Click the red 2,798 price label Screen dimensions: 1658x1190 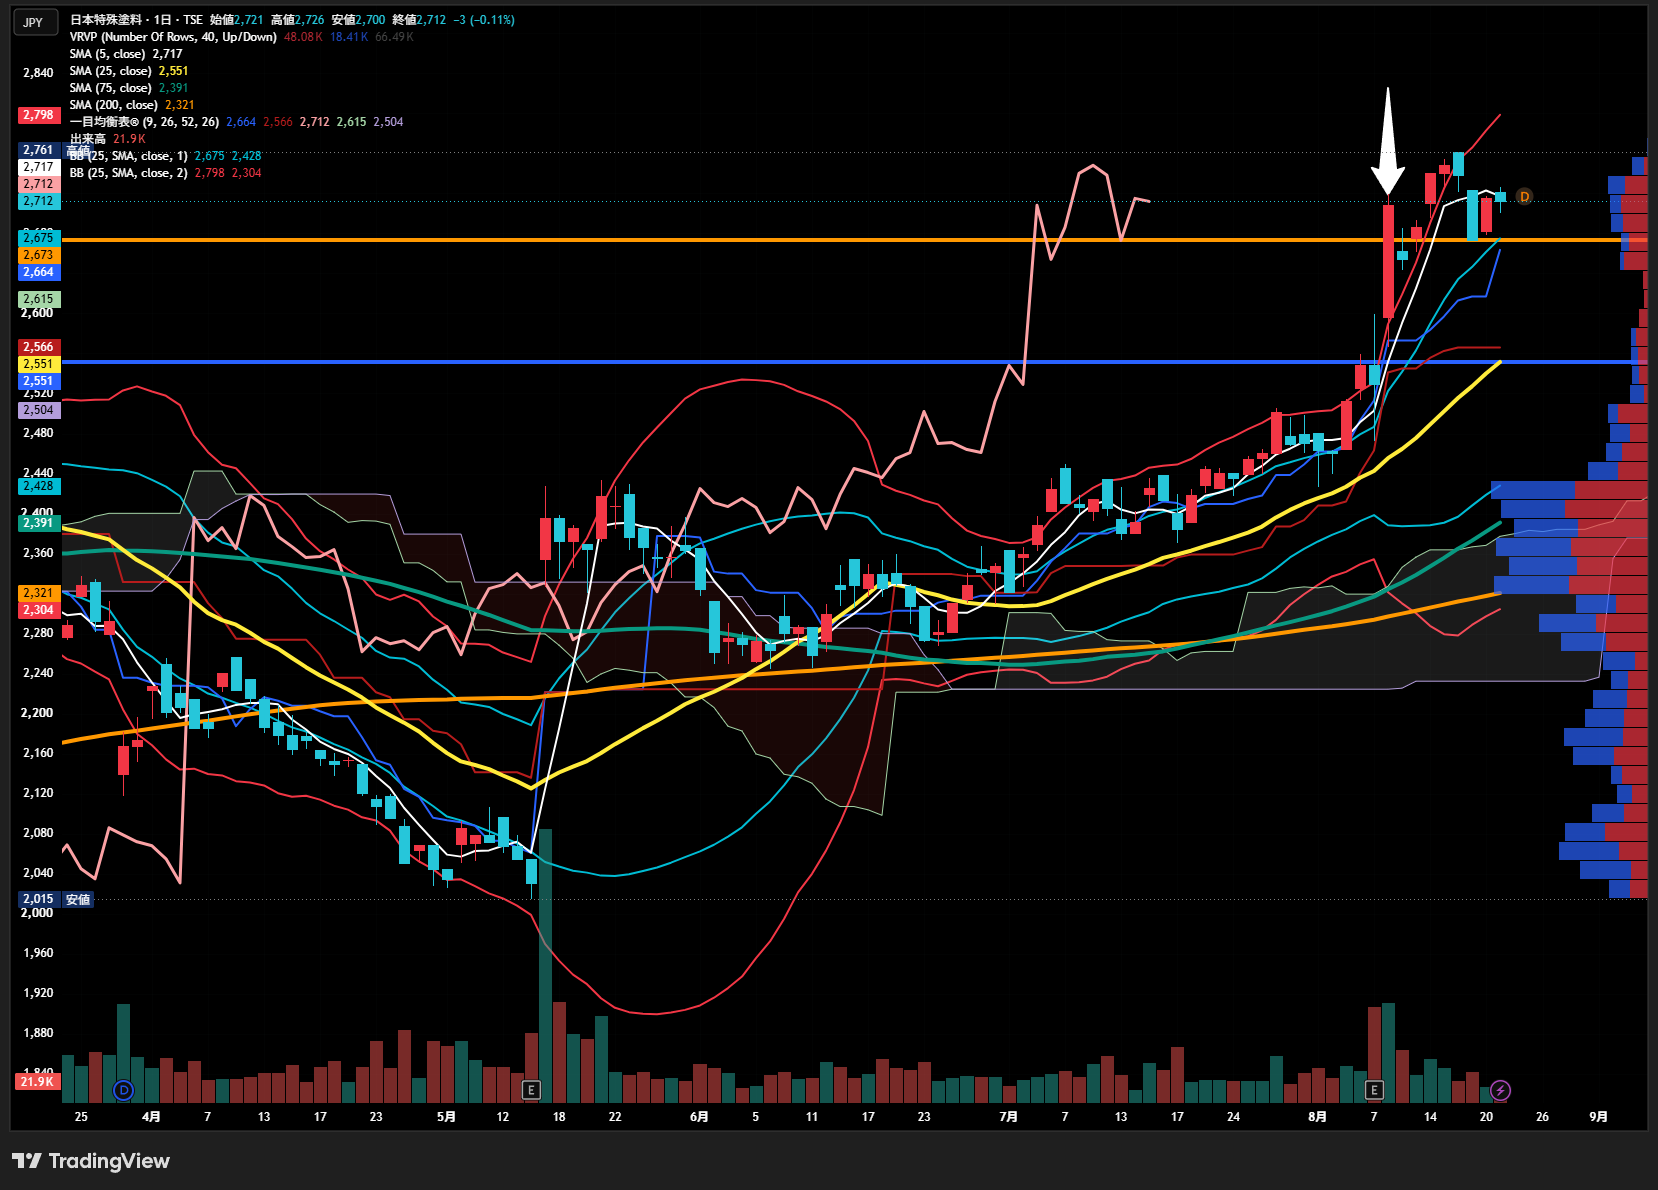39,115
